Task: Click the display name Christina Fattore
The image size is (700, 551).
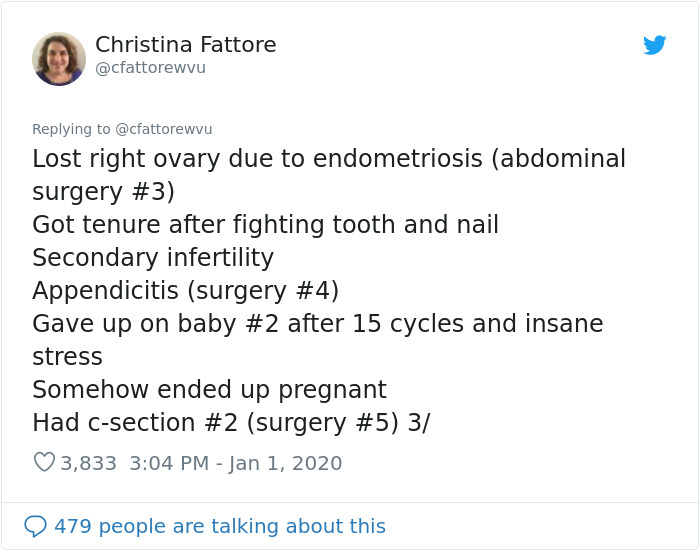Action: point(185,45)
